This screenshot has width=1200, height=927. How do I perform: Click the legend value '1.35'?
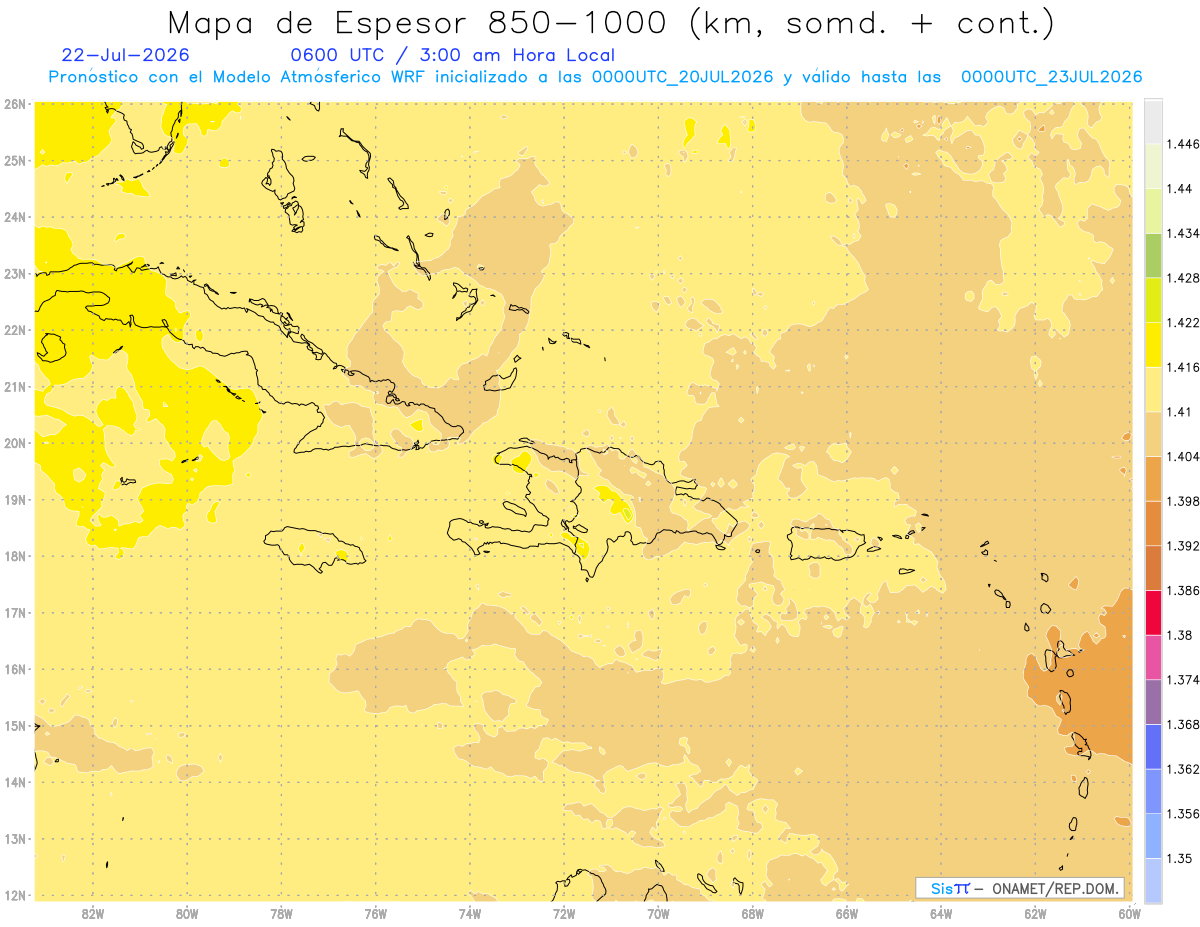coord(1178,858)
